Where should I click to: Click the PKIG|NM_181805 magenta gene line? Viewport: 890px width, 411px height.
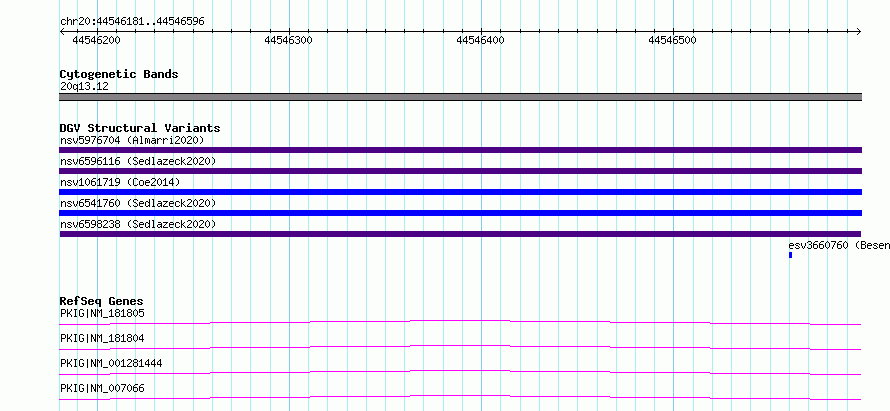pyautogui.click(x=460, y=322)
